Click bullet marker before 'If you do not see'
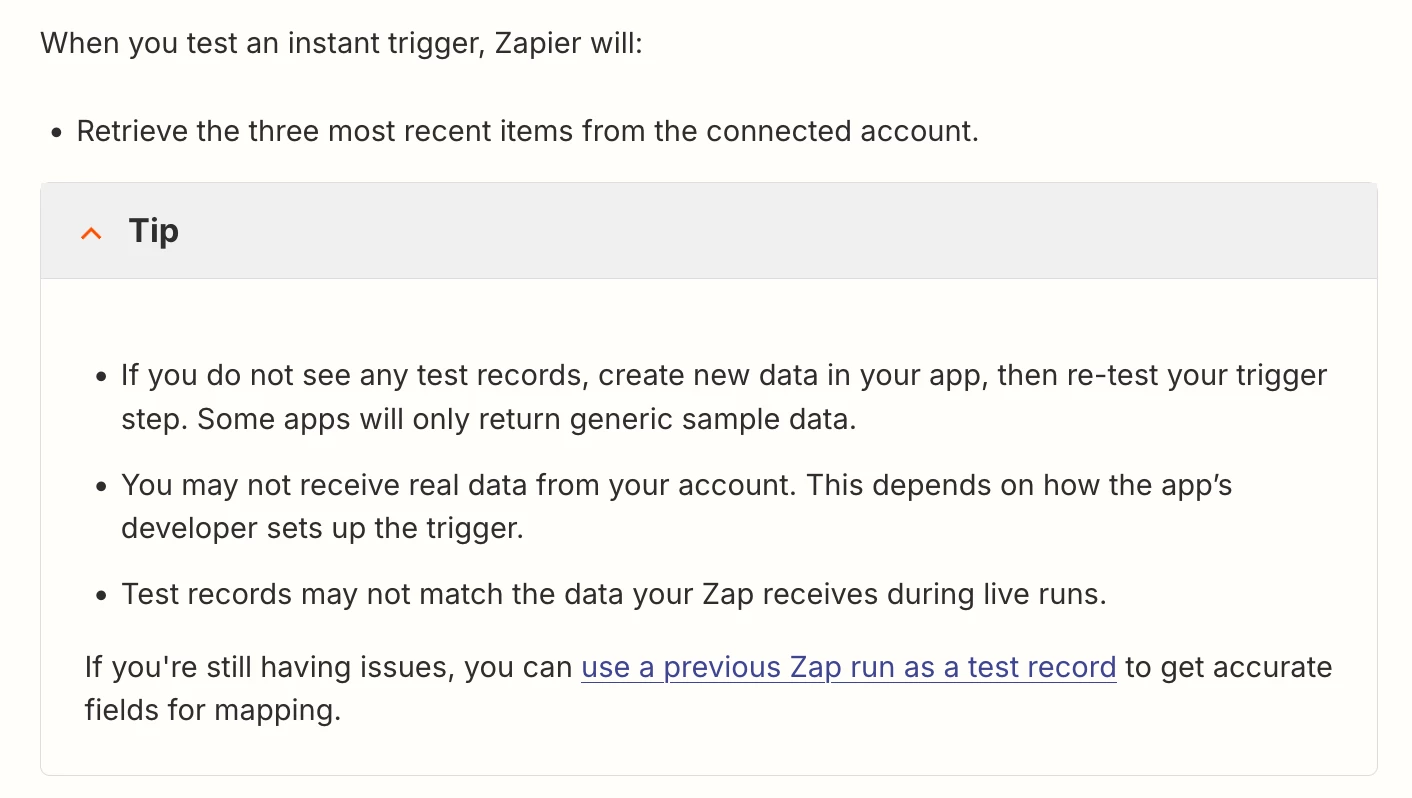The height and width of the screenshot is (798, 1412). [101, 378]
